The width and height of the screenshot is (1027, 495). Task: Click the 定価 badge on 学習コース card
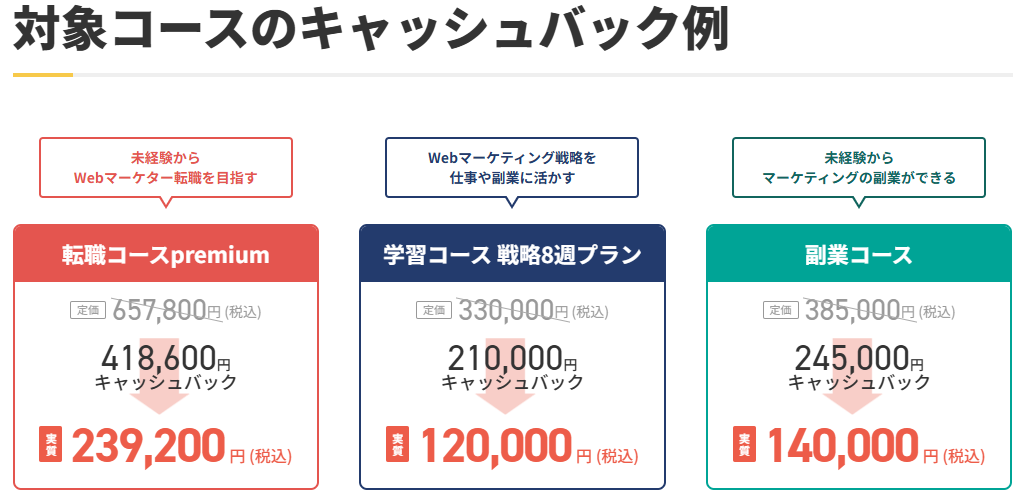click(x=434, y=310)
